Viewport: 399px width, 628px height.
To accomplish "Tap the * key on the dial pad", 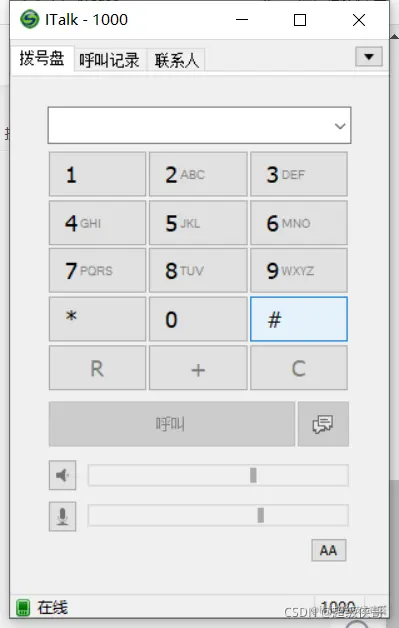I will (x=97, y=319).
